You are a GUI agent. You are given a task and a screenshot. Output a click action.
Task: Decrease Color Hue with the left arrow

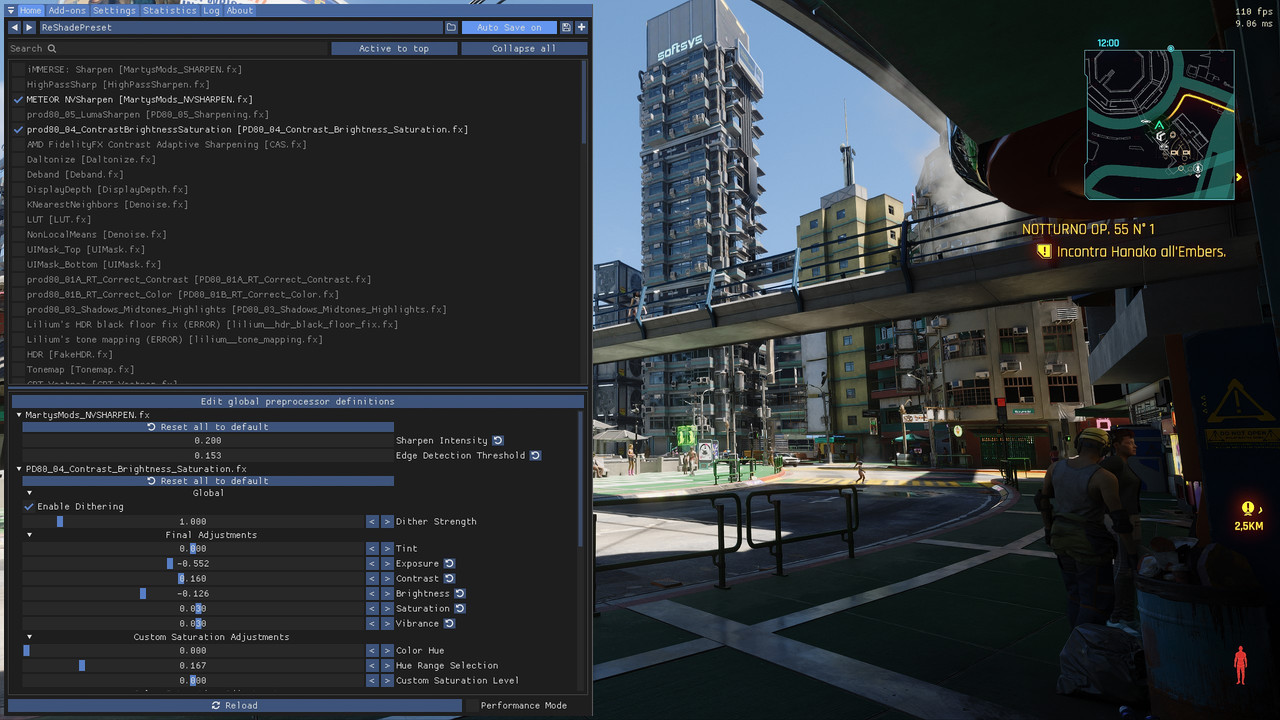tap(372, 651)
